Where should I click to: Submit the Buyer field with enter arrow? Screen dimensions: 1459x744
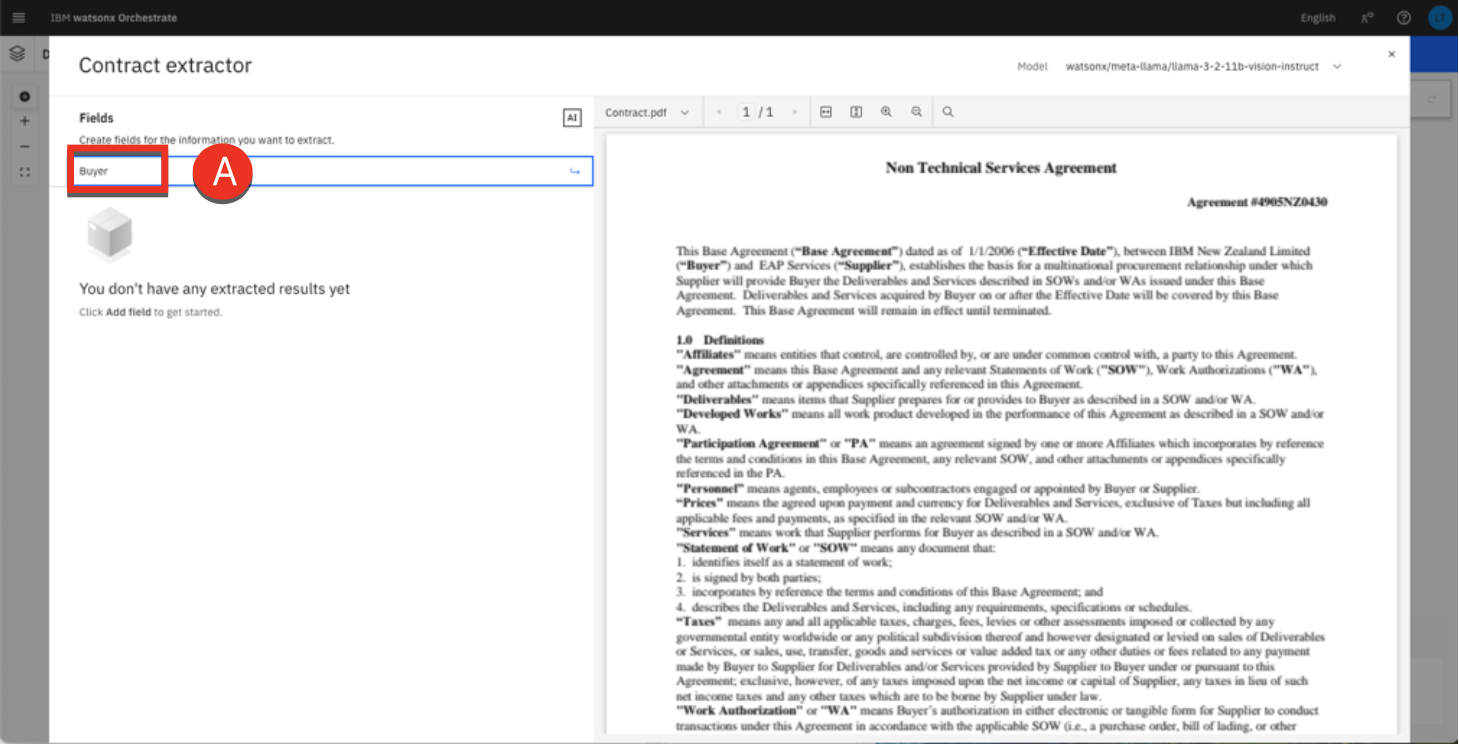point(575,171)
